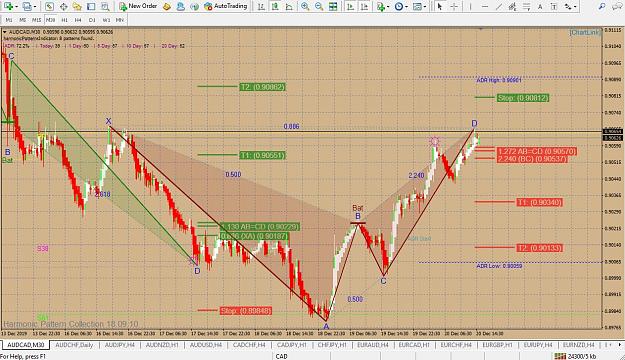Select the H1 timeframe
Viewport: 625px width, 360px height.
pyautogui.click(x=64, y=20)
